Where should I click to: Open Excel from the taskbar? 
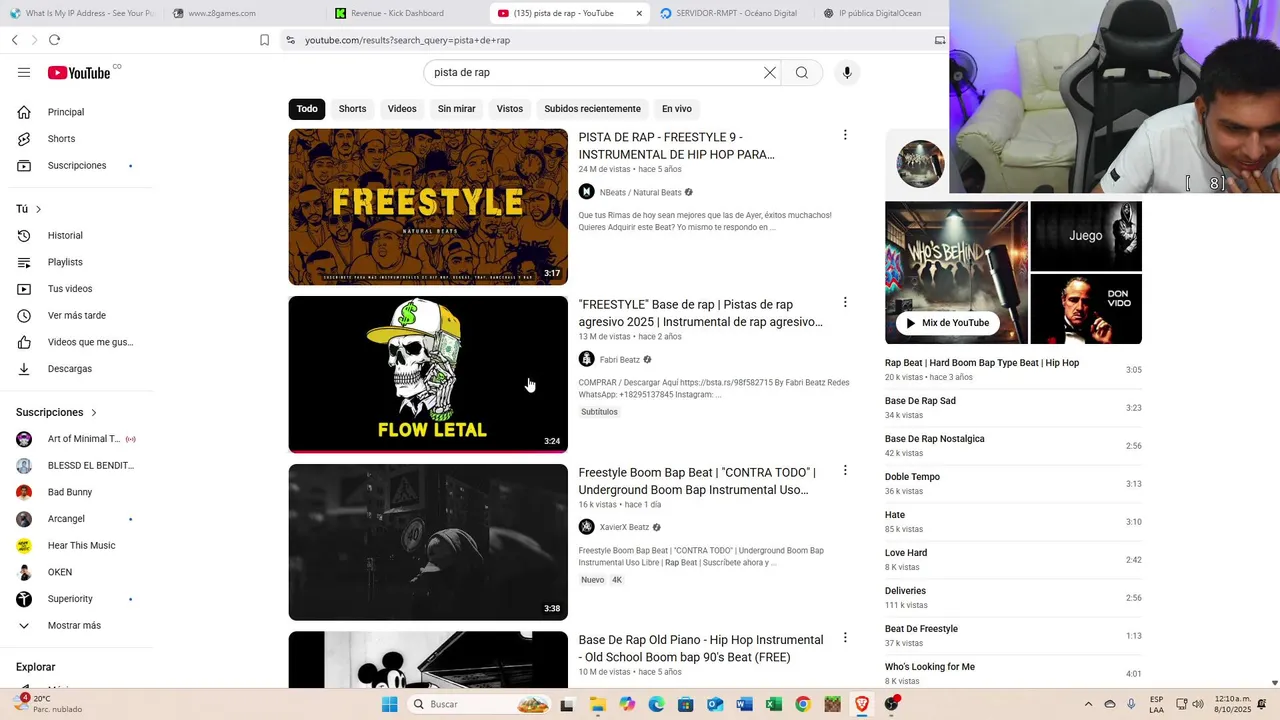click(x=773, y=704)
